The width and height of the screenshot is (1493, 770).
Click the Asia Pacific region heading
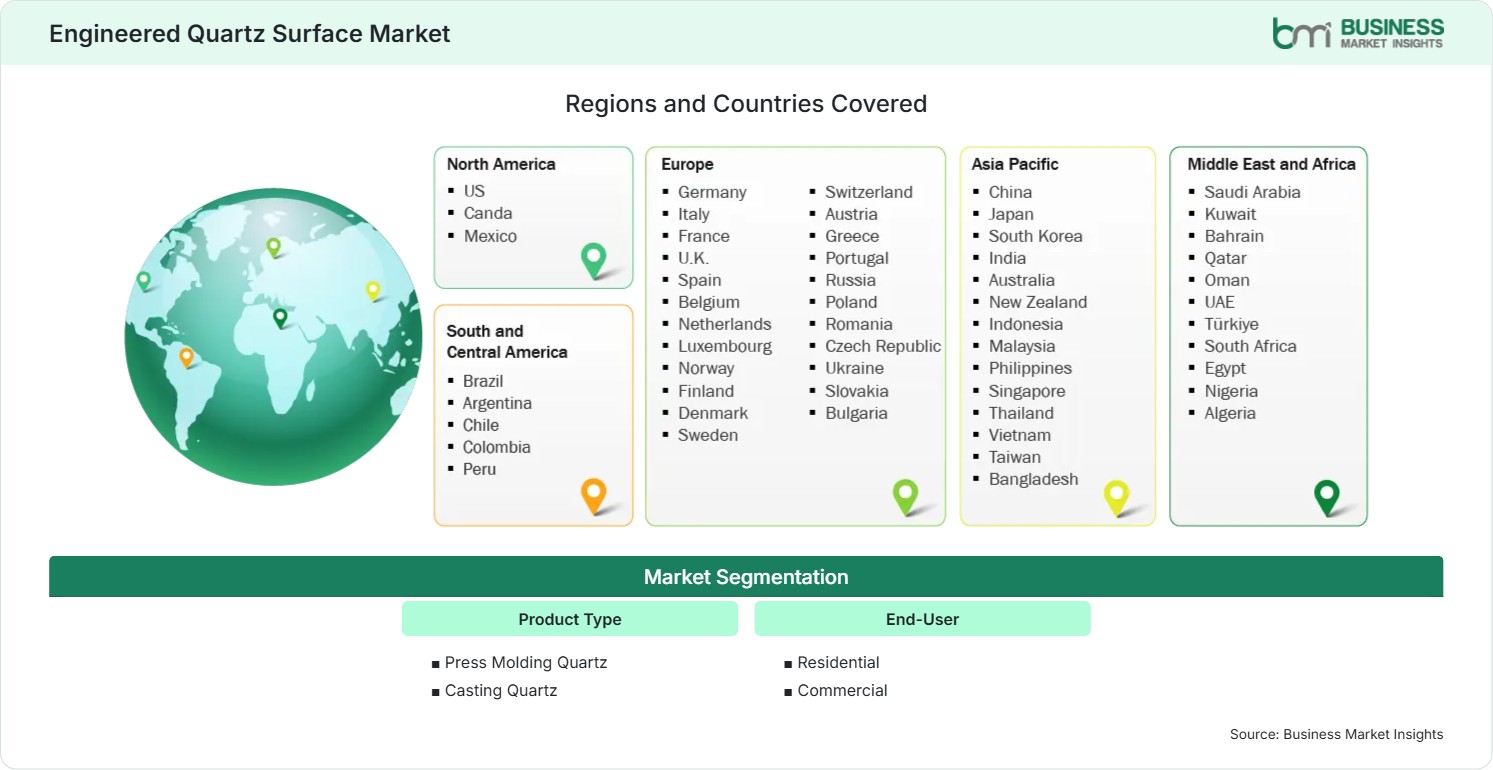pos(1015,164)
